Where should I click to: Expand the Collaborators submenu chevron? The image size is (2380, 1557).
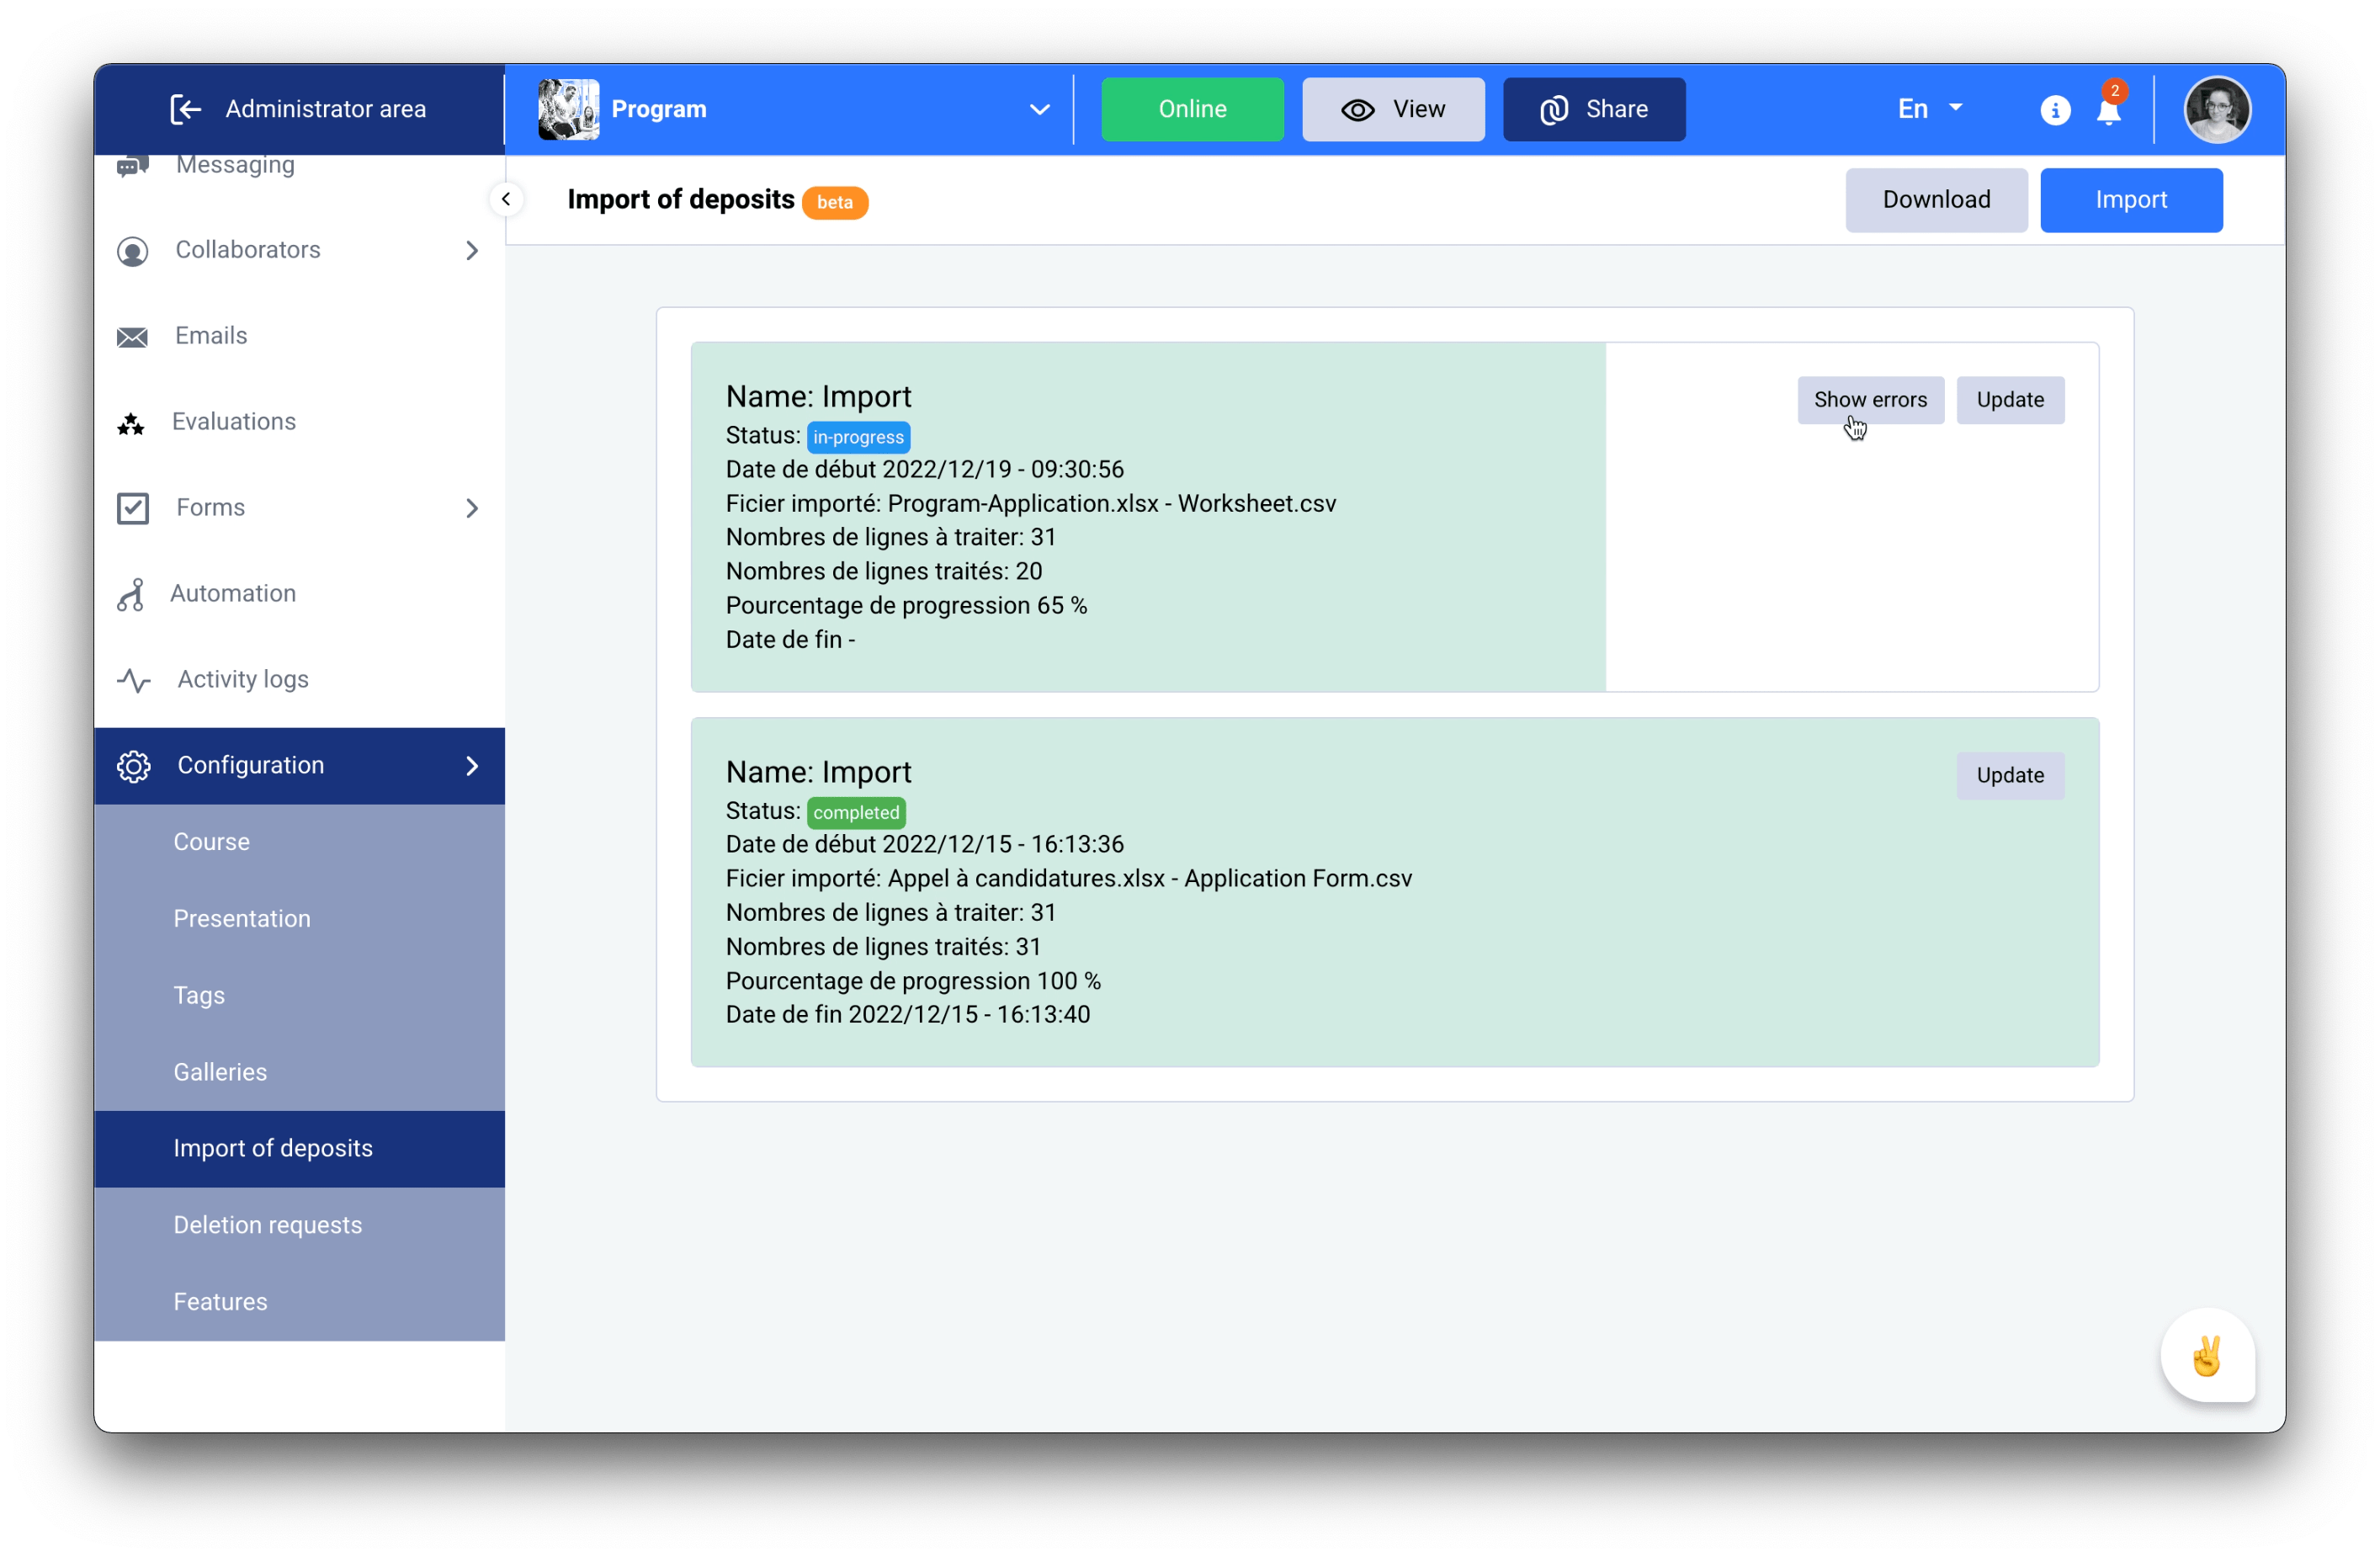tap(472, 250)
